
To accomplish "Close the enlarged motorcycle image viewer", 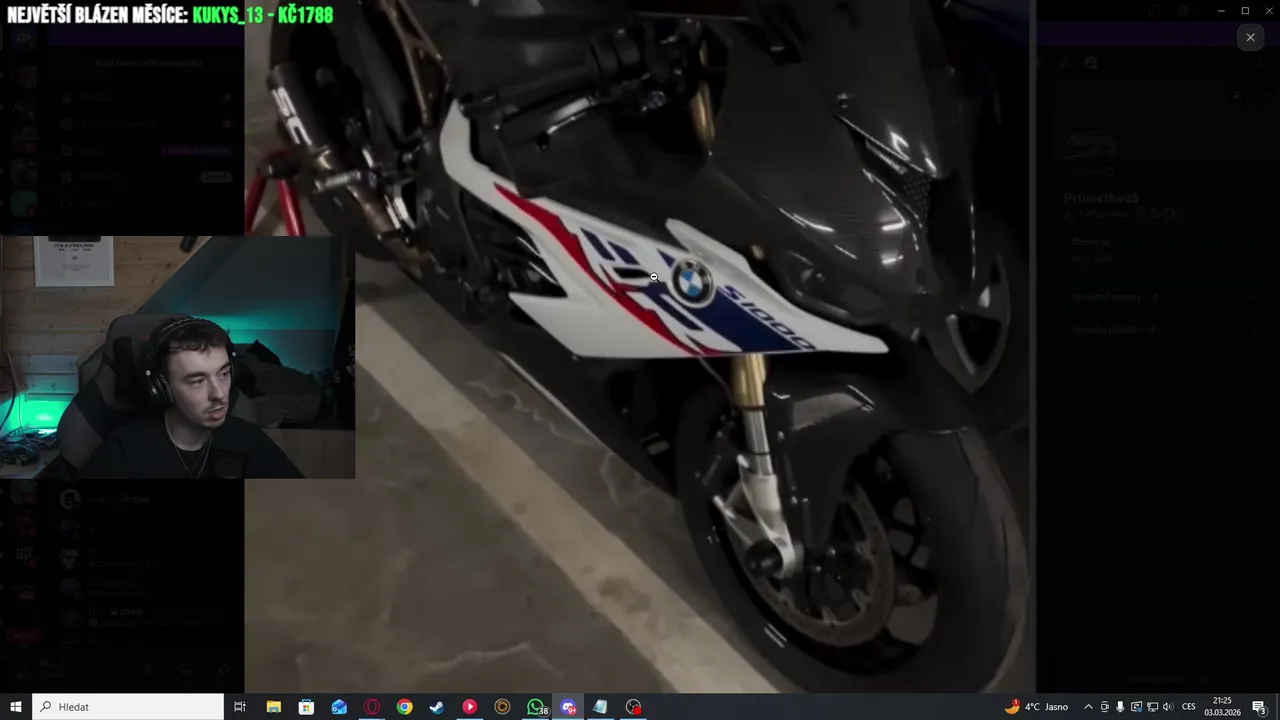I will (1250, 37).
